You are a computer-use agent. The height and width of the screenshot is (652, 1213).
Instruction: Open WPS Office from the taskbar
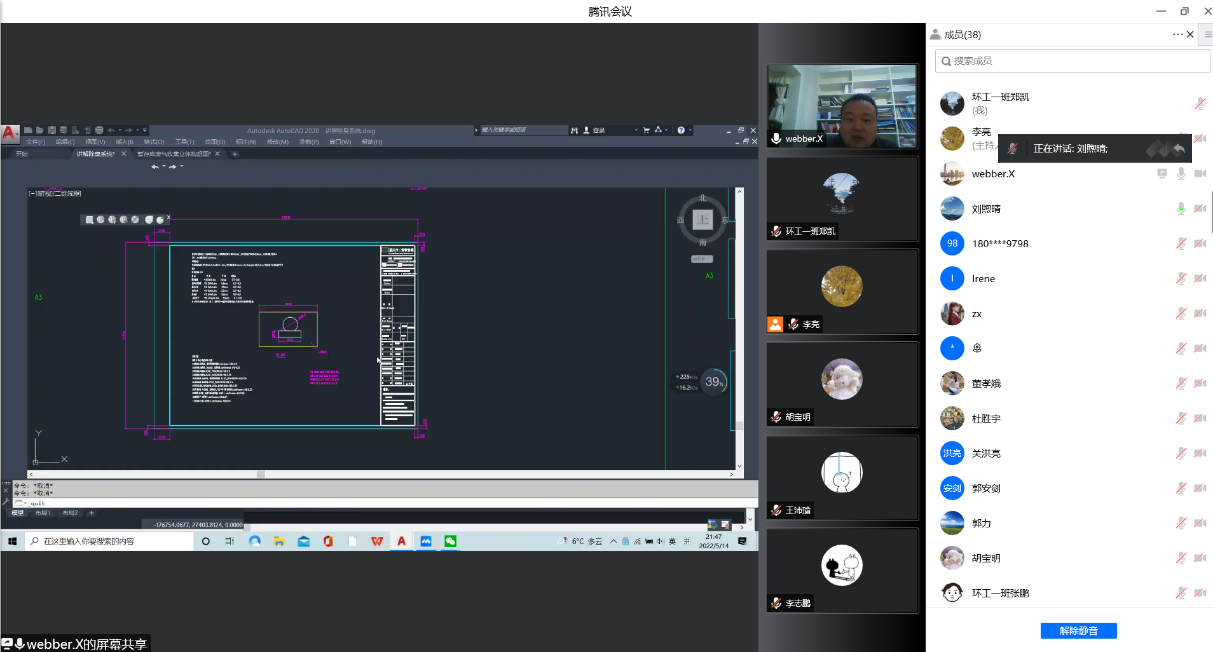pyautogui.click(x=378, y=541)
